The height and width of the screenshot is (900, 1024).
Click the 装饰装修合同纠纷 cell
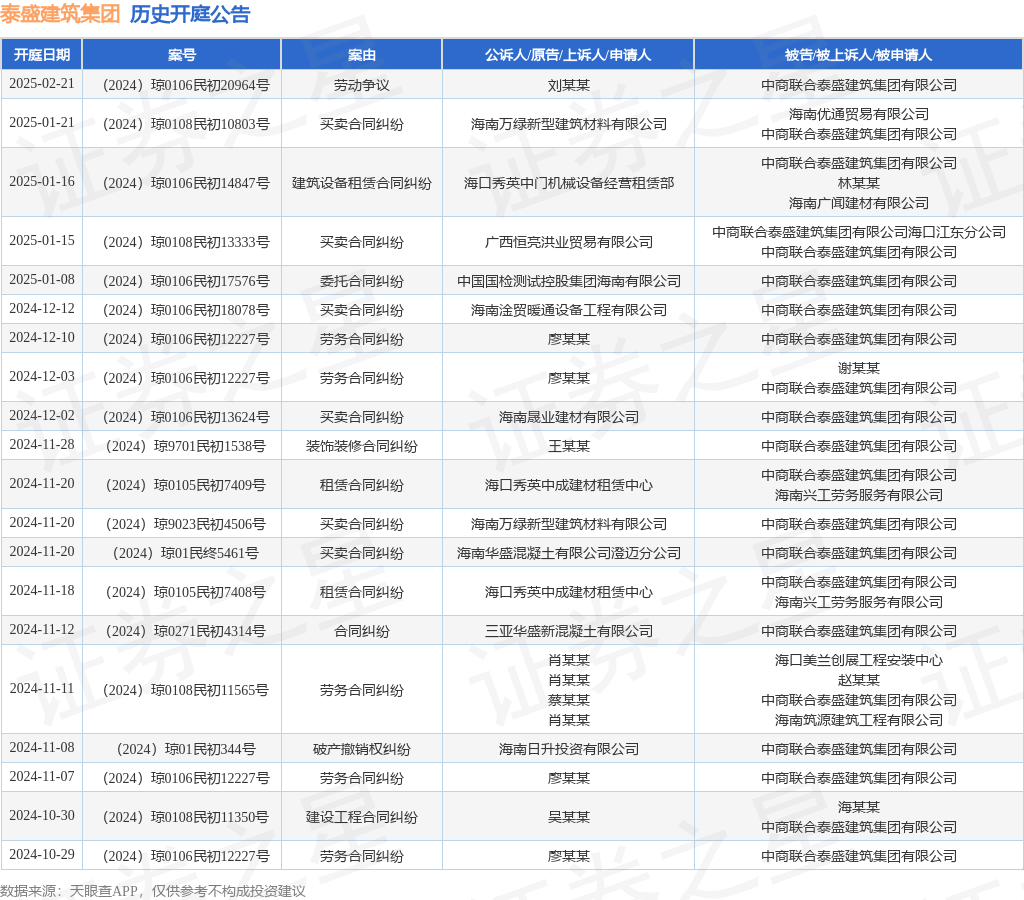(x=362, y=446)
